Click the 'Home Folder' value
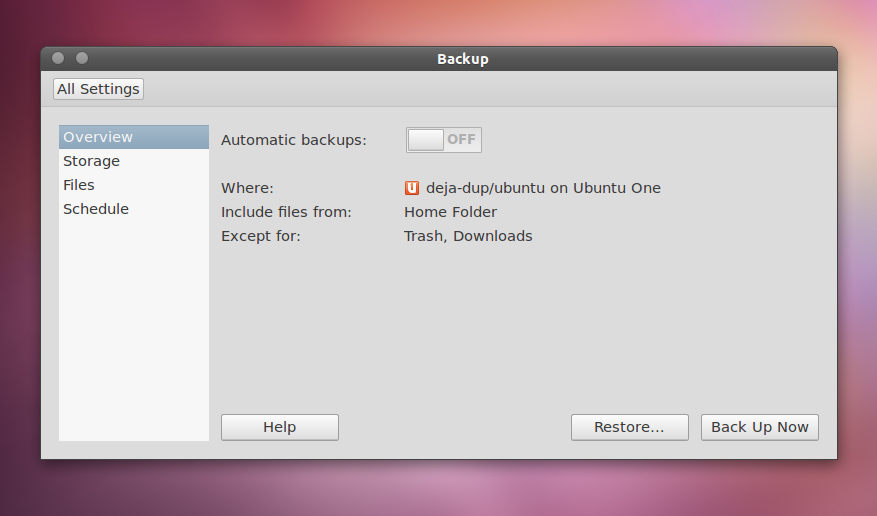Viewport: 877px width, 516px height. click(450, 212)
